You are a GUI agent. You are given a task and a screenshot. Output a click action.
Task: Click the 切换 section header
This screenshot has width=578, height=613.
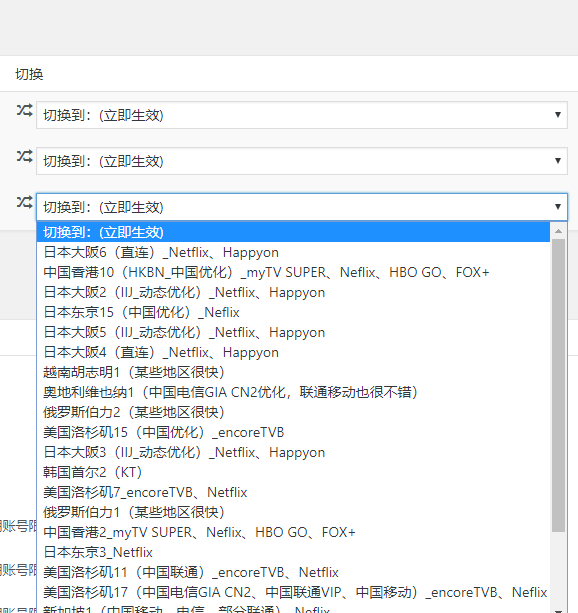(29, 74)
